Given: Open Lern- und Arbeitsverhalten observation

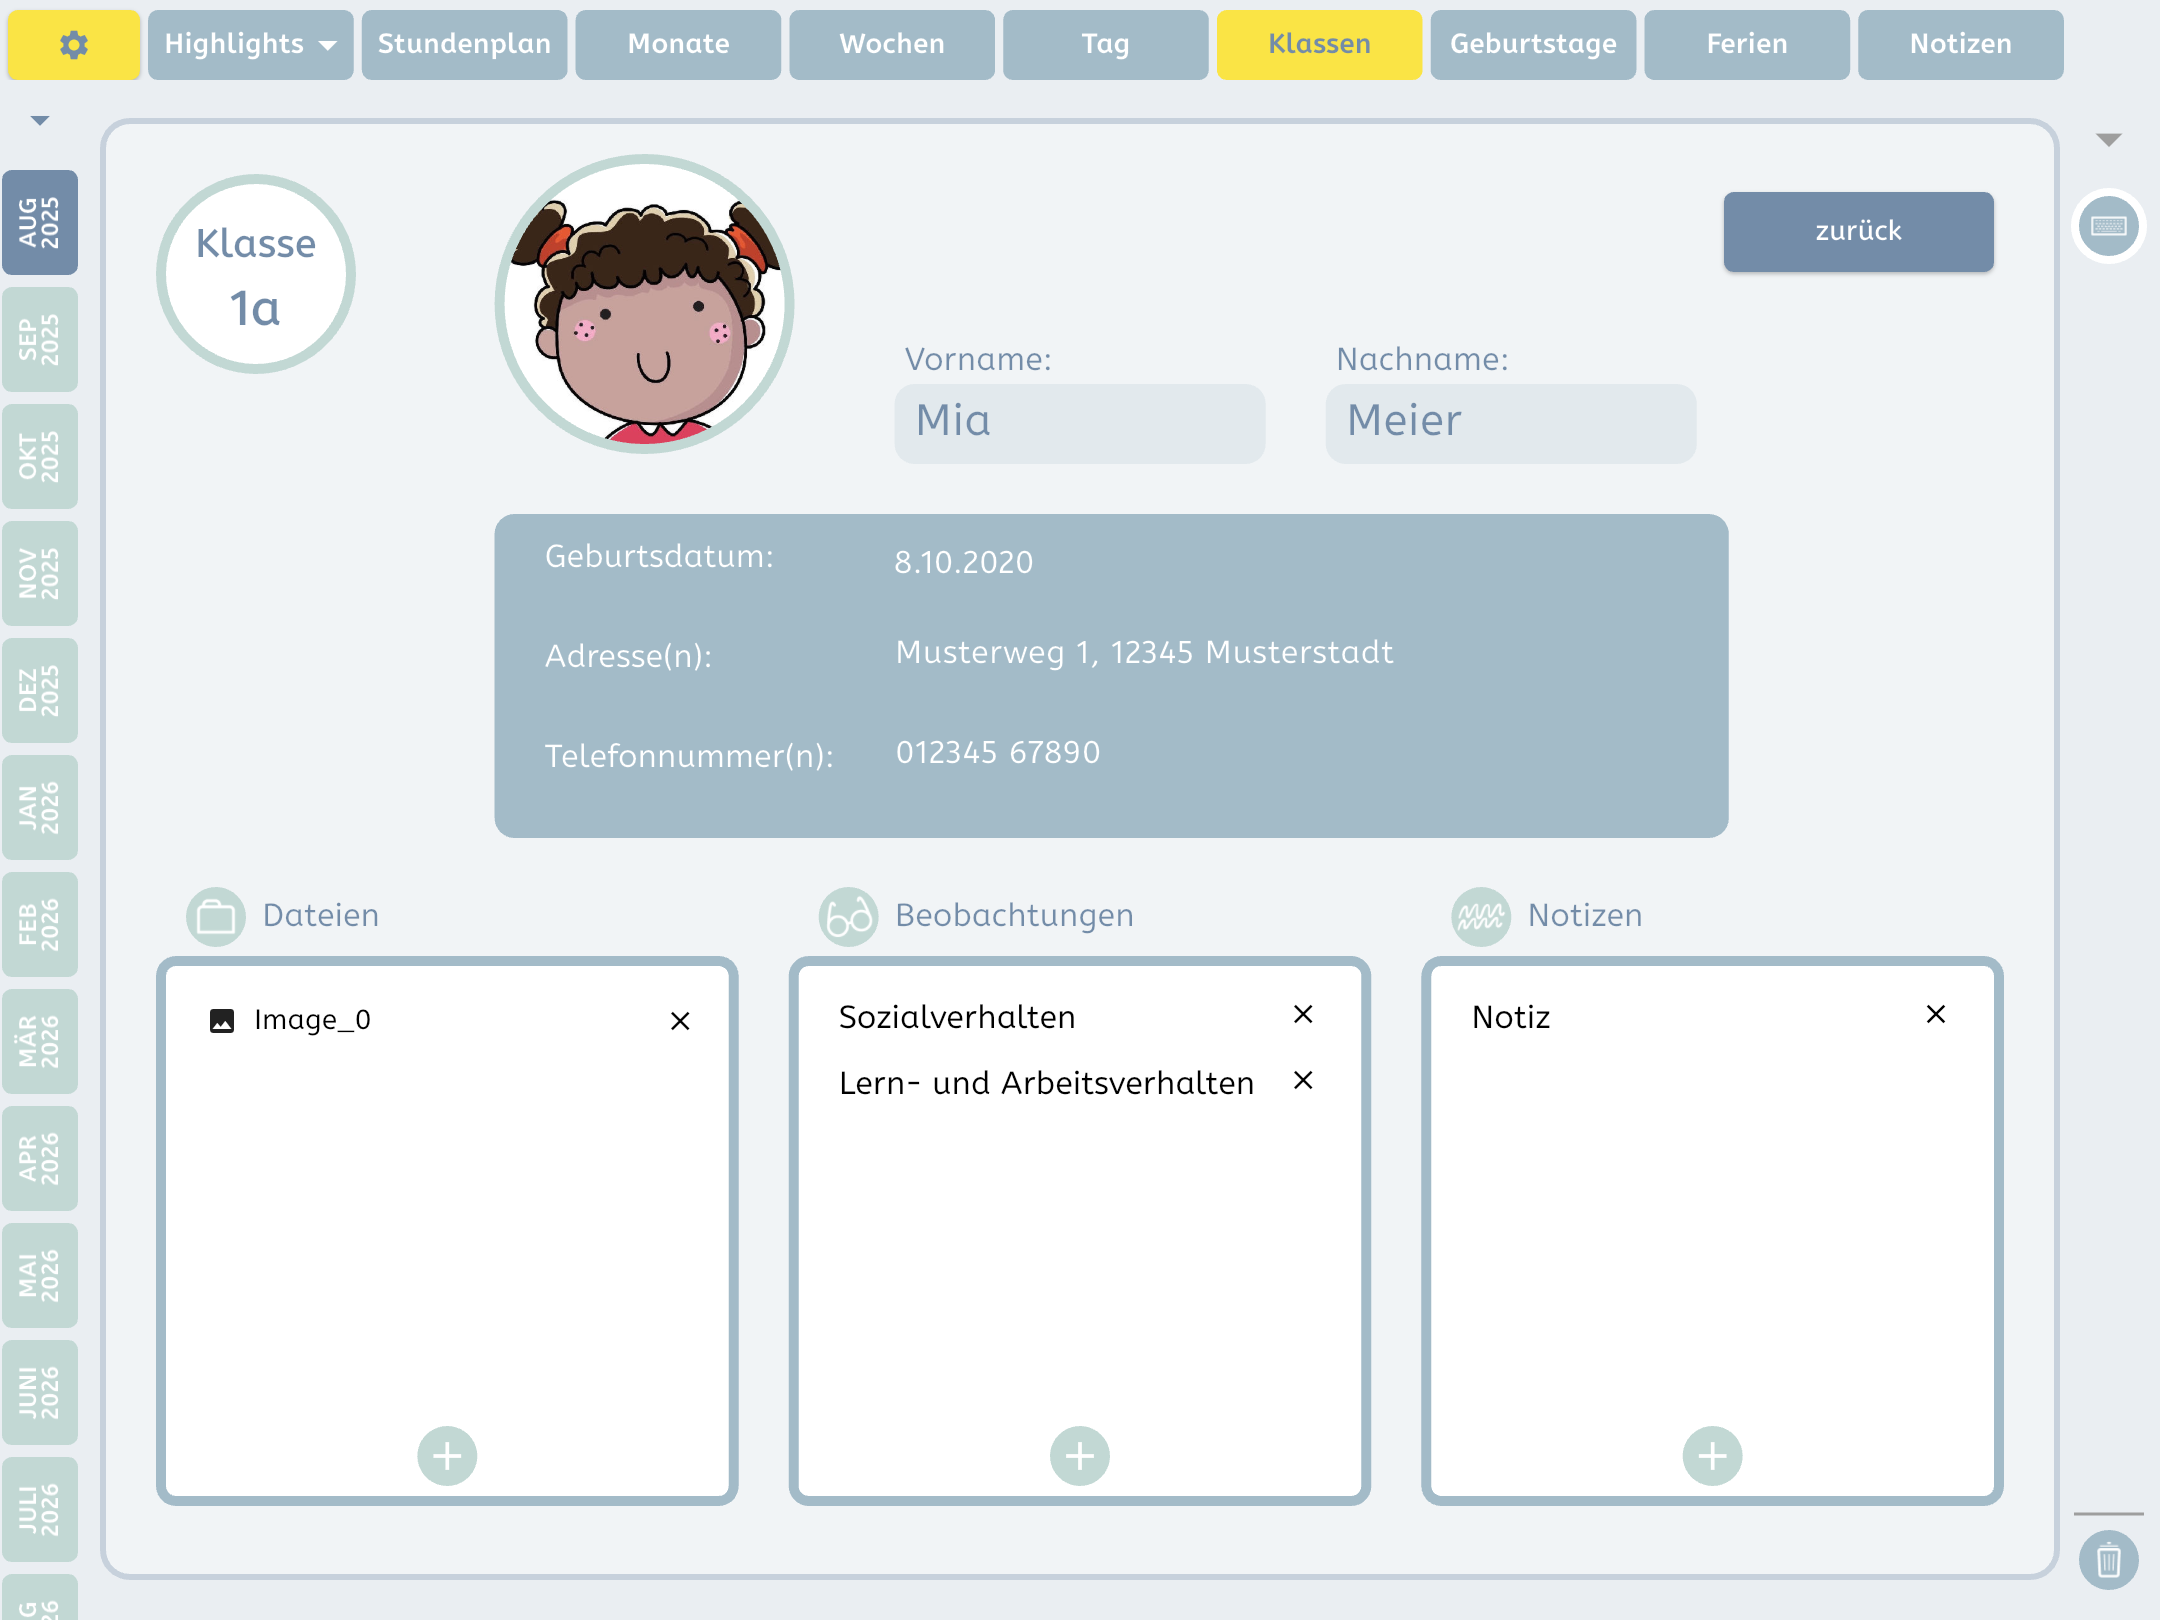Looking at the screenshot, I should coord(1046,1083).
